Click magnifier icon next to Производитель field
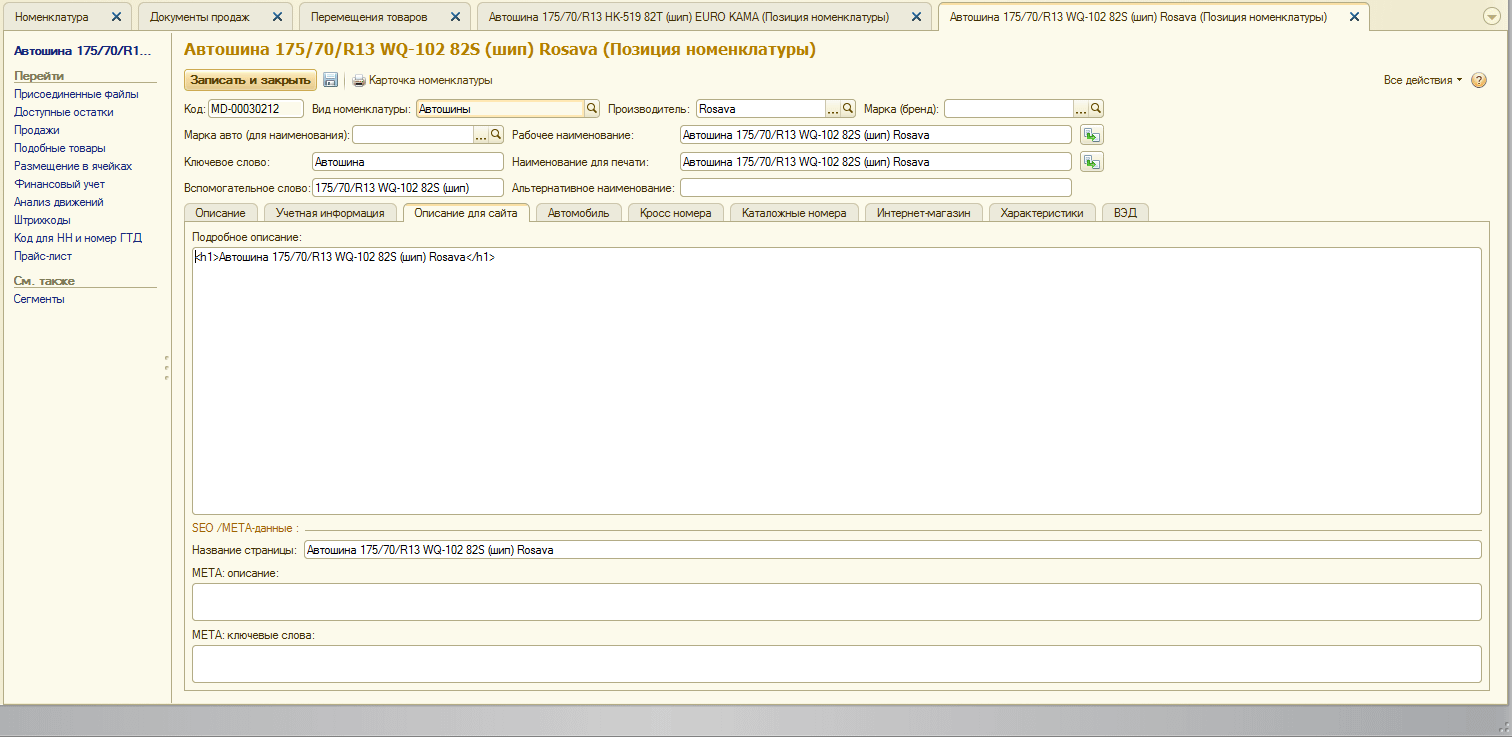This screenshot has height=737, width=1512. click(x=848, y=109)
